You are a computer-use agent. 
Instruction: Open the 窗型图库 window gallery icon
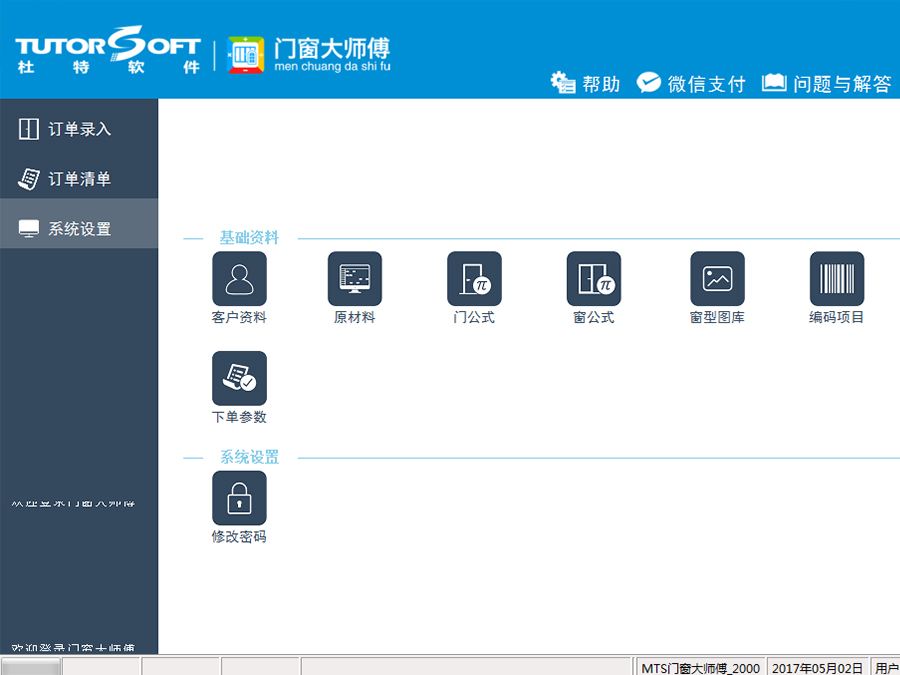tap(717, 278)
